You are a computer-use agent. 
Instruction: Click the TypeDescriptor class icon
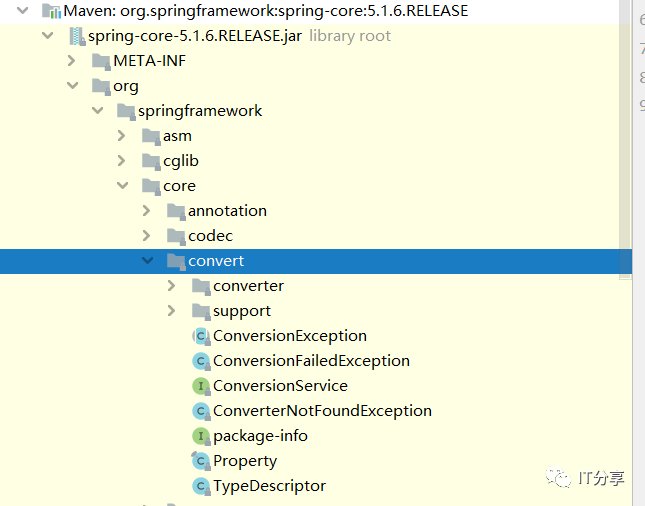[200, 486]
